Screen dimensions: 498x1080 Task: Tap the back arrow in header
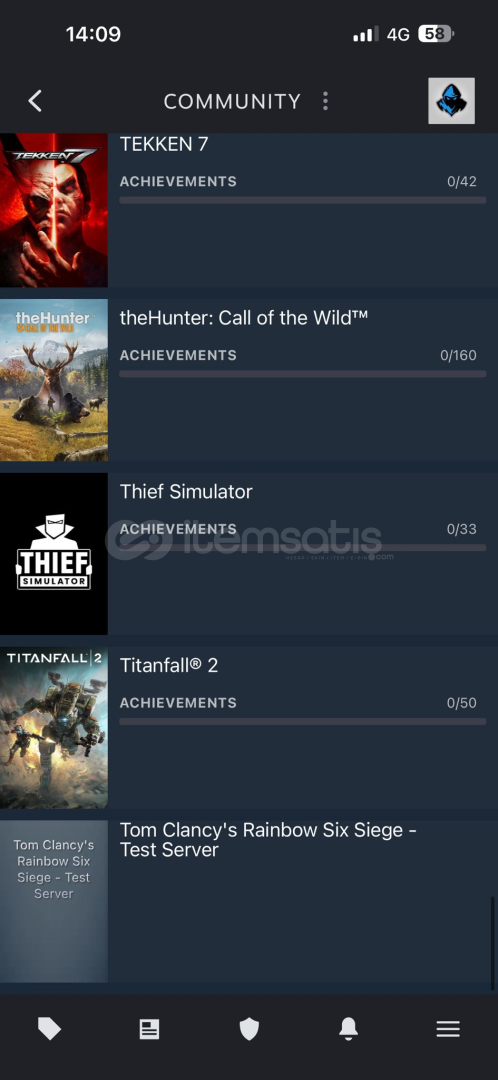35,101
